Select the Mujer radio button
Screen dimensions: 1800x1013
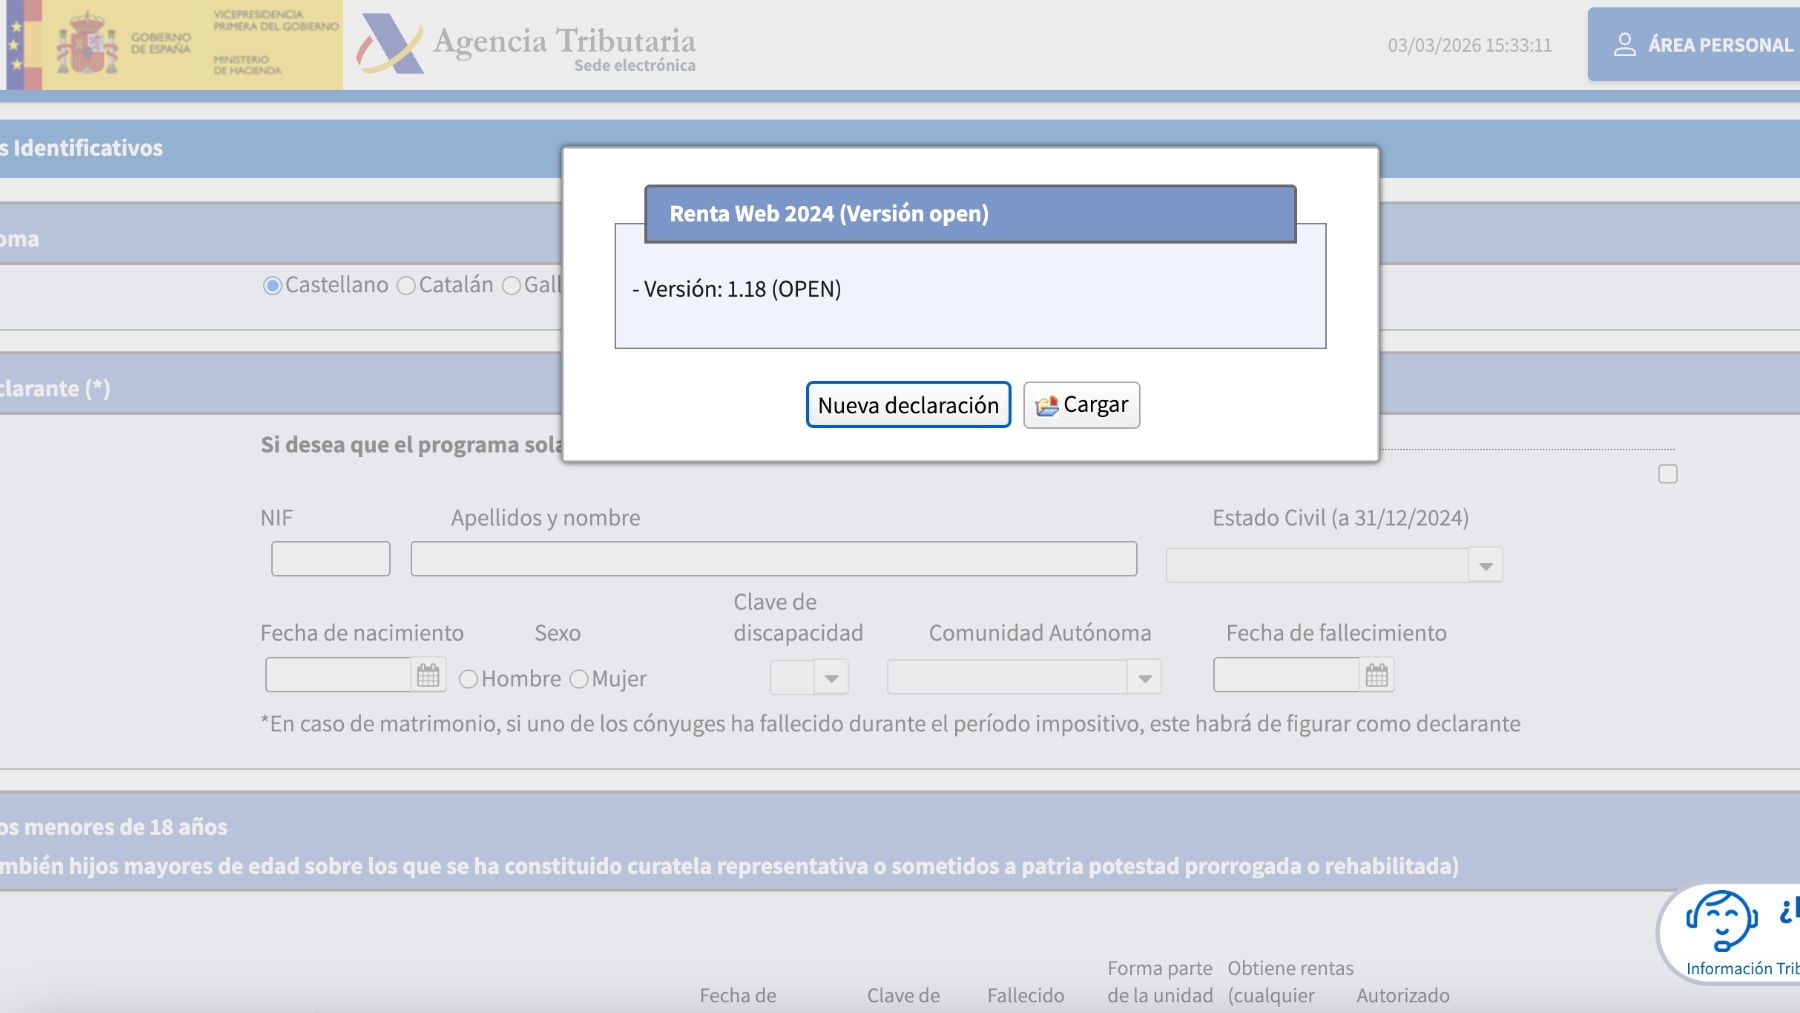pos(579,679)
